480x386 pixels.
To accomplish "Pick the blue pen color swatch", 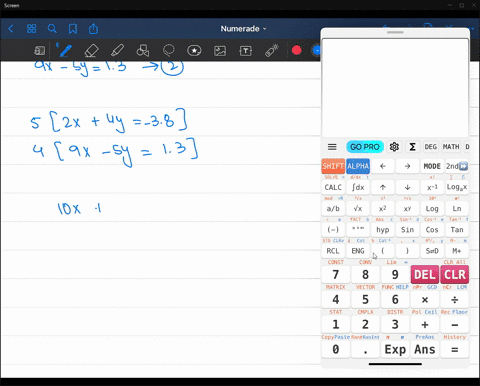I will click(316, 50).
